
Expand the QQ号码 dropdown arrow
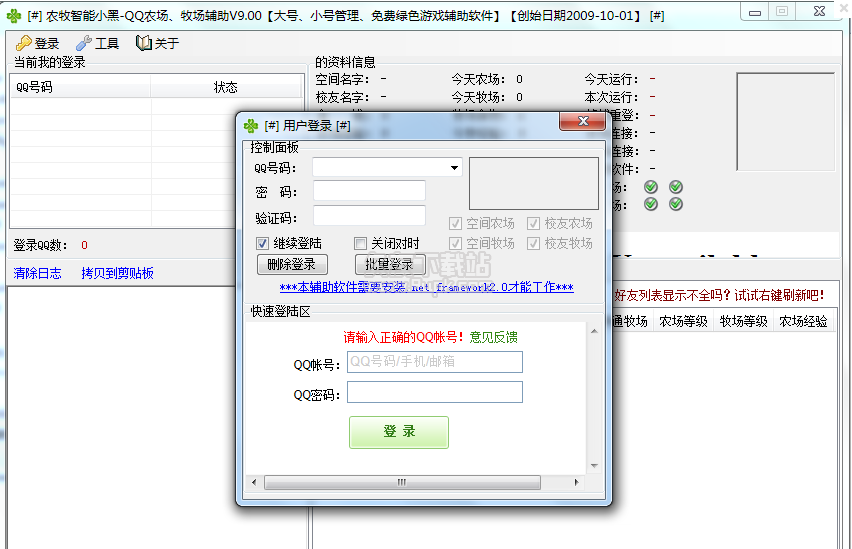[454, 168]
